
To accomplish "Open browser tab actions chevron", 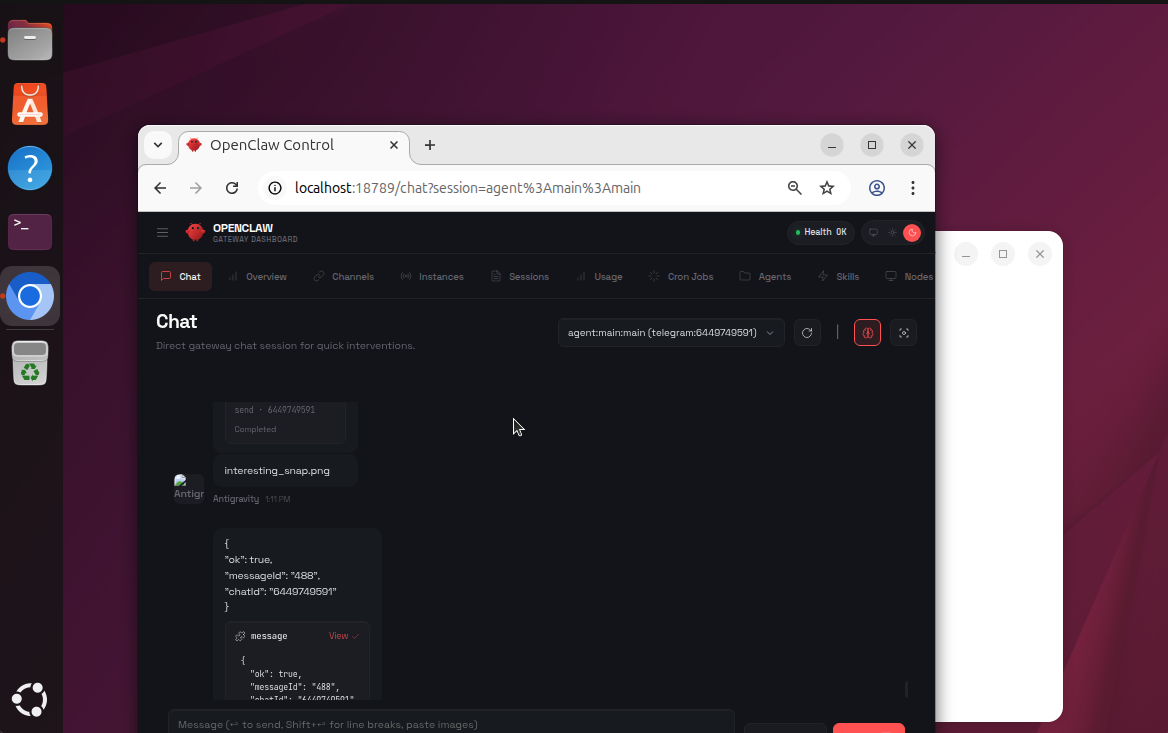I will pyautogui.click(x=158, y=145).
